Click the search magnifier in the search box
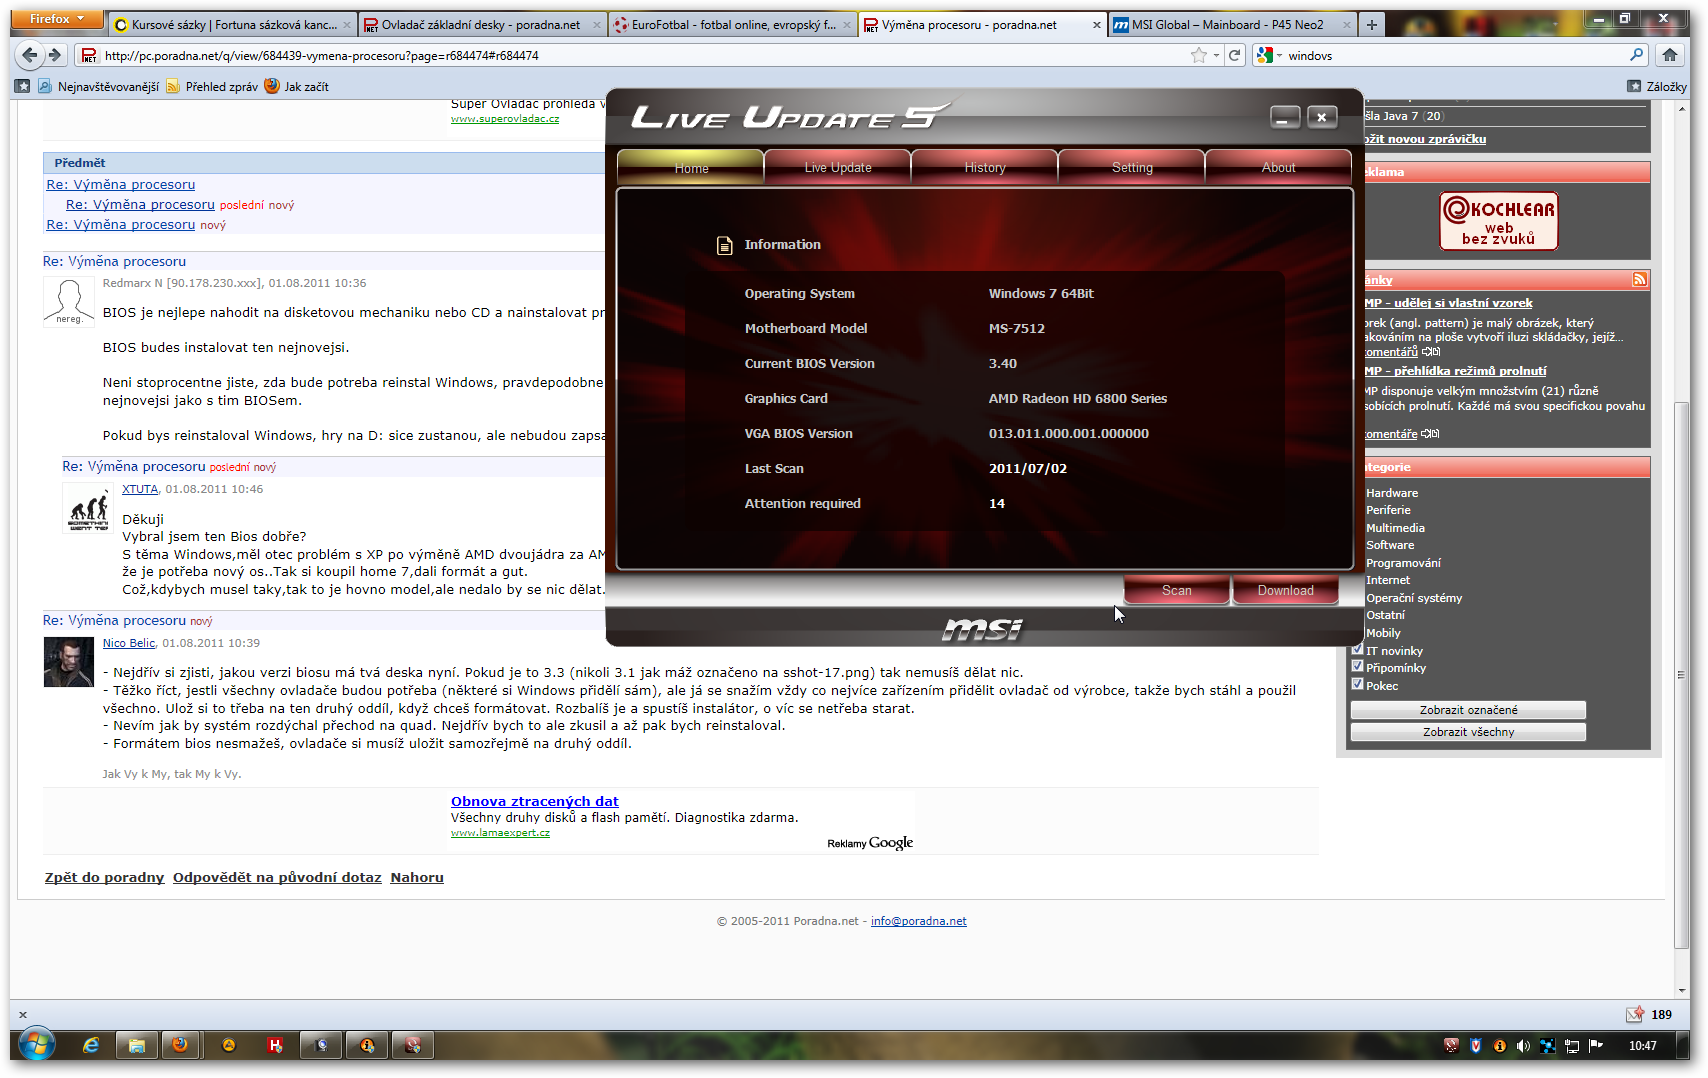The height and width of the screenshot is (1078, 1708). [1637, 55]
